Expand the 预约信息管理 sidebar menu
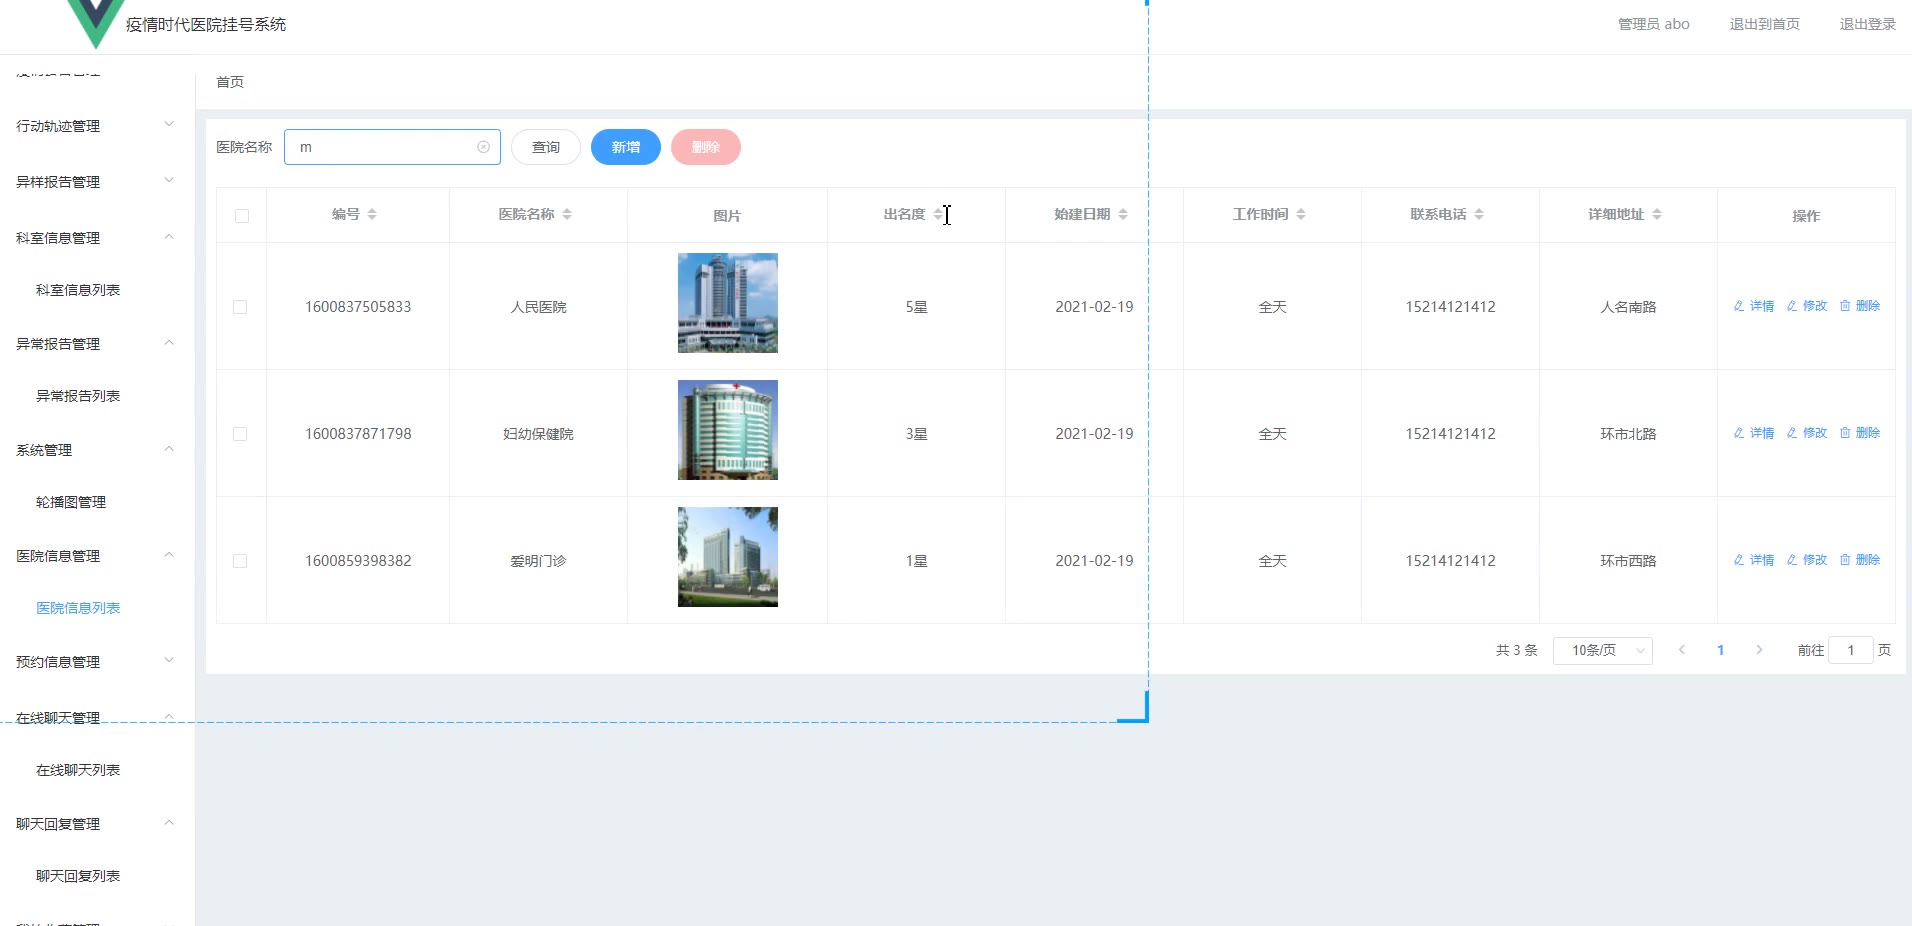Screen dimensions: 1912x926 pyautogui.click(x=97, y=662)
